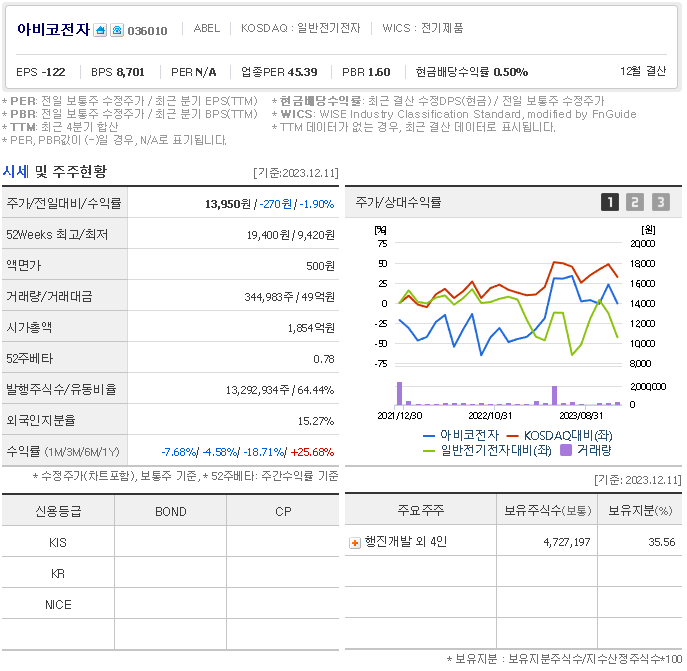Expand the 행진개발 외 4인 shareholder row

coord(355,543)
